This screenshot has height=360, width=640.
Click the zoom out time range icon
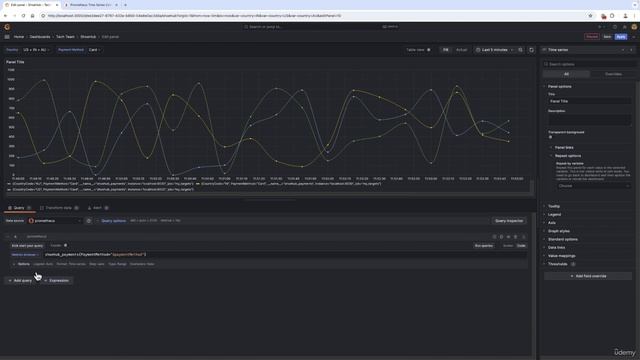520,50
